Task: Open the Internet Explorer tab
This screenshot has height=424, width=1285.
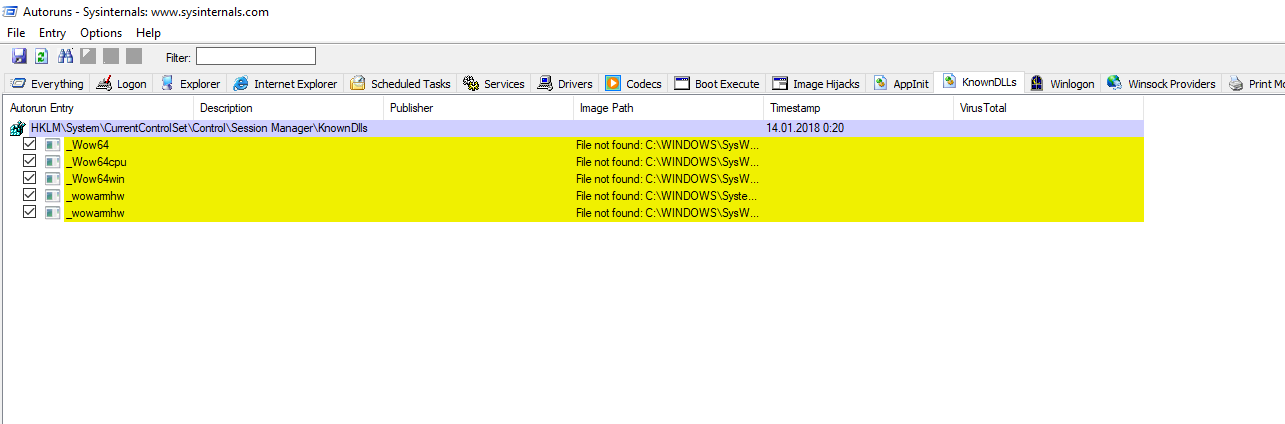Action: (x=285, y=84)
